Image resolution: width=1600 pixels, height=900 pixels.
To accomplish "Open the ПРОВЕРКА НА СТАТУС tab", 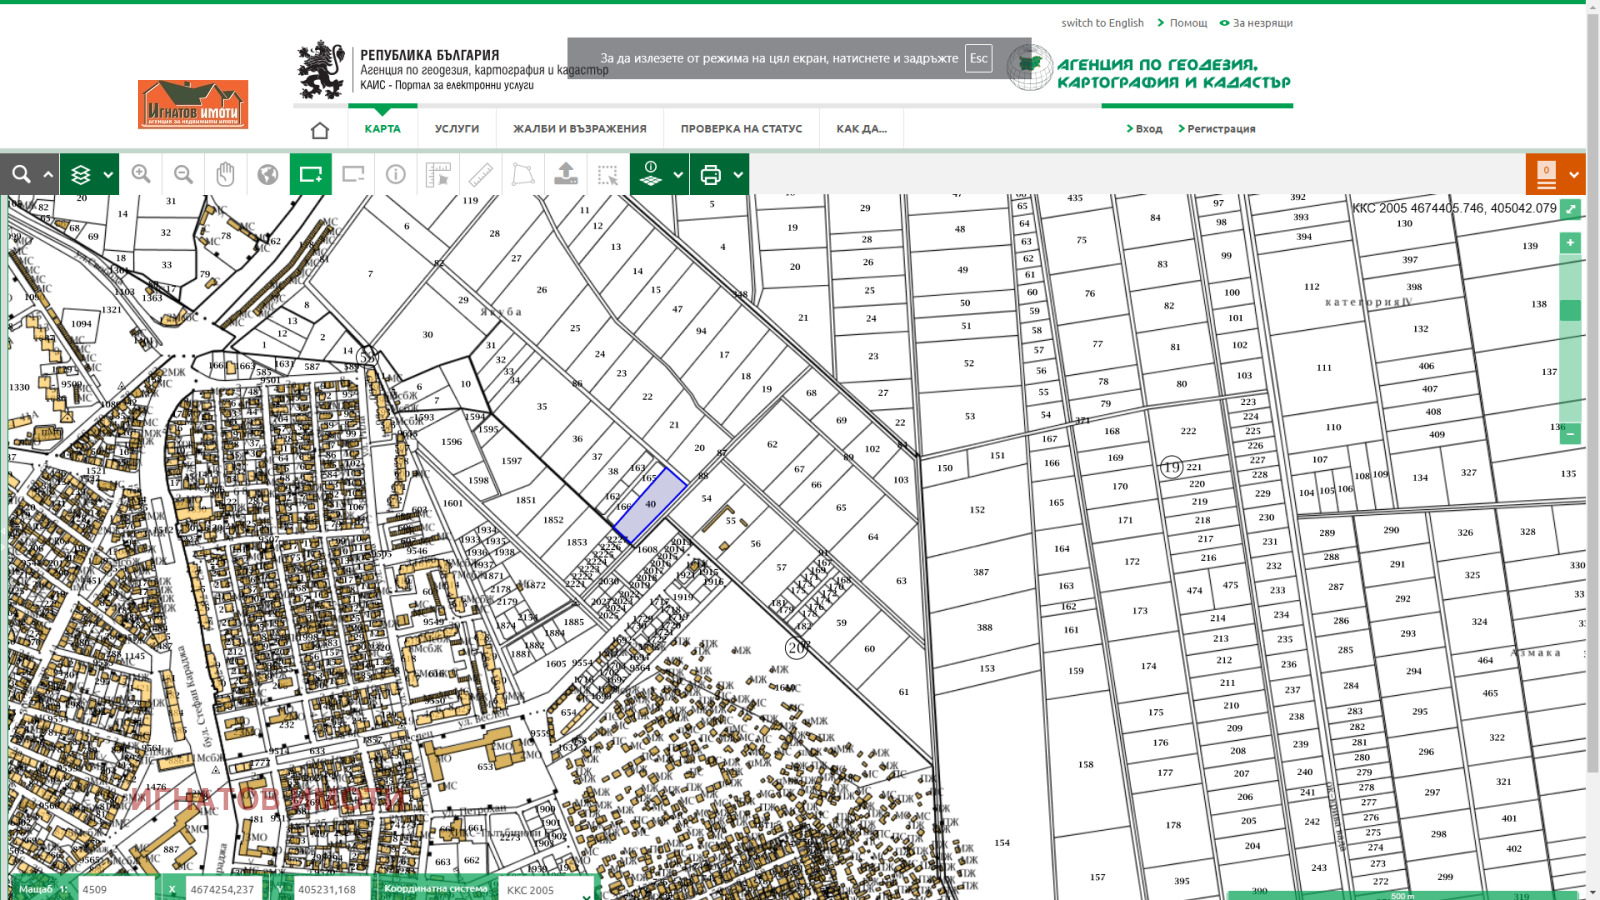I will tap(741, 129).
